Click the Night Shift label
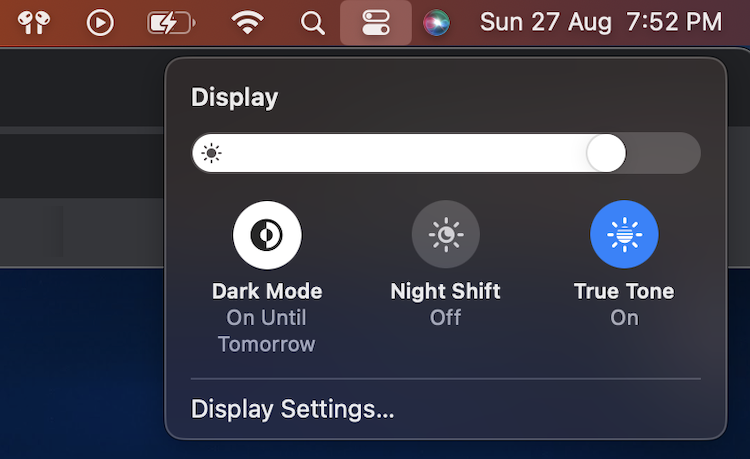The height and width of the screenshot is (459, 750). (x=445, y=291)
